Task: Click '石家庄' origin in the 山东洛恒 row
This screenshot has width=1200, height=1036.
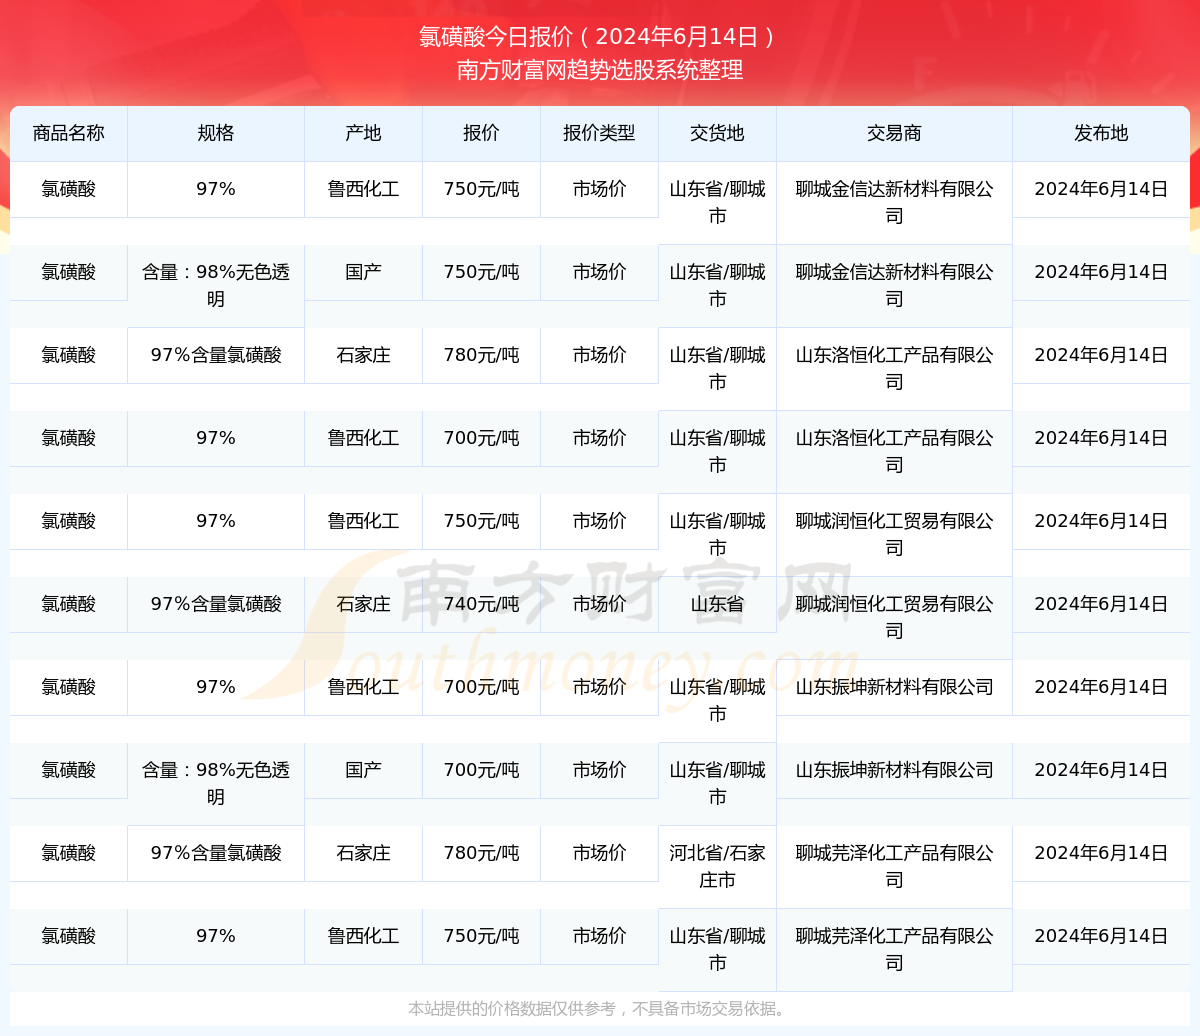Action: point(363,355)
